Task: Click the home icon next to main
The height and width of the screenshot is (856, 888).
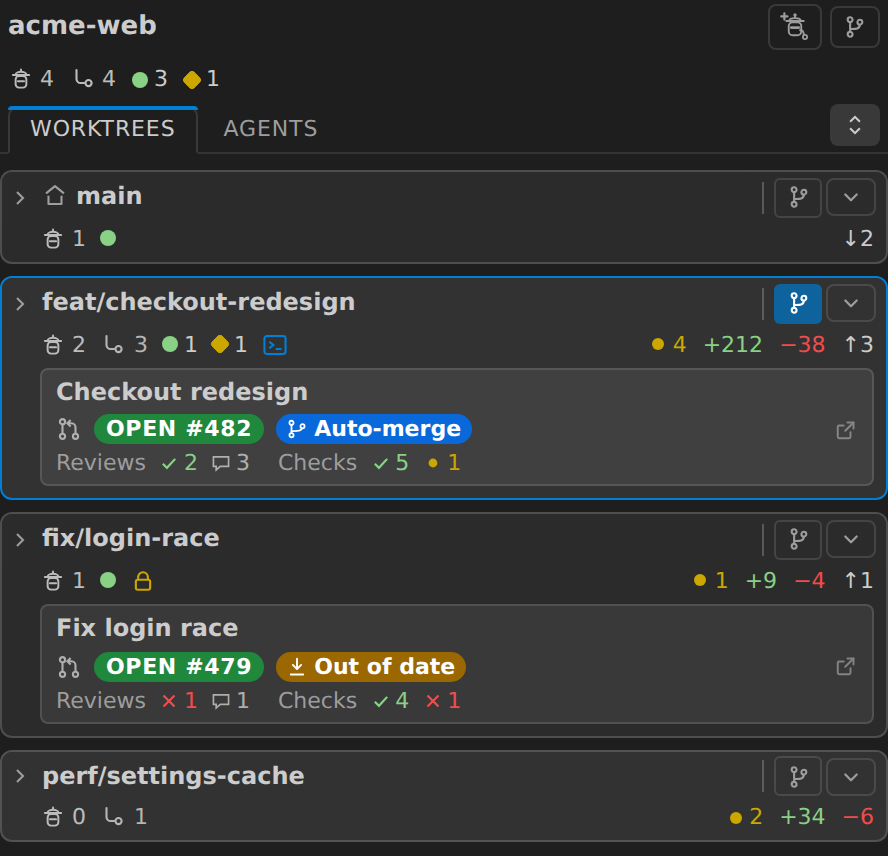Action: tap(55, 195)
